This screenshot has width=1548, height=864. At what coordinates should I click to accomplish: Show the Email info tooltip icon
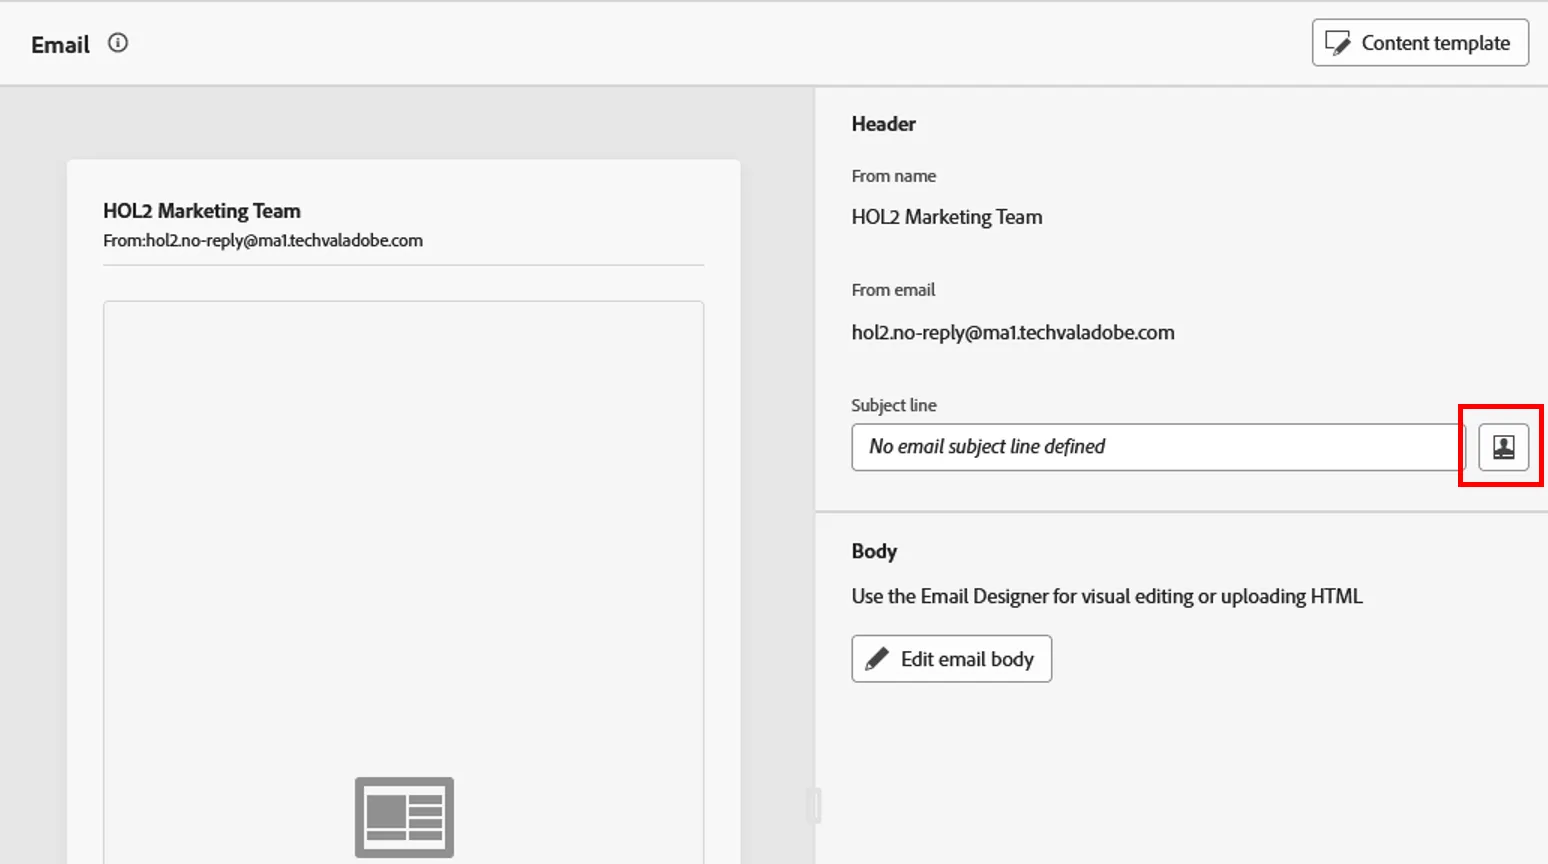pyautogui.click(x=118, y=43)
